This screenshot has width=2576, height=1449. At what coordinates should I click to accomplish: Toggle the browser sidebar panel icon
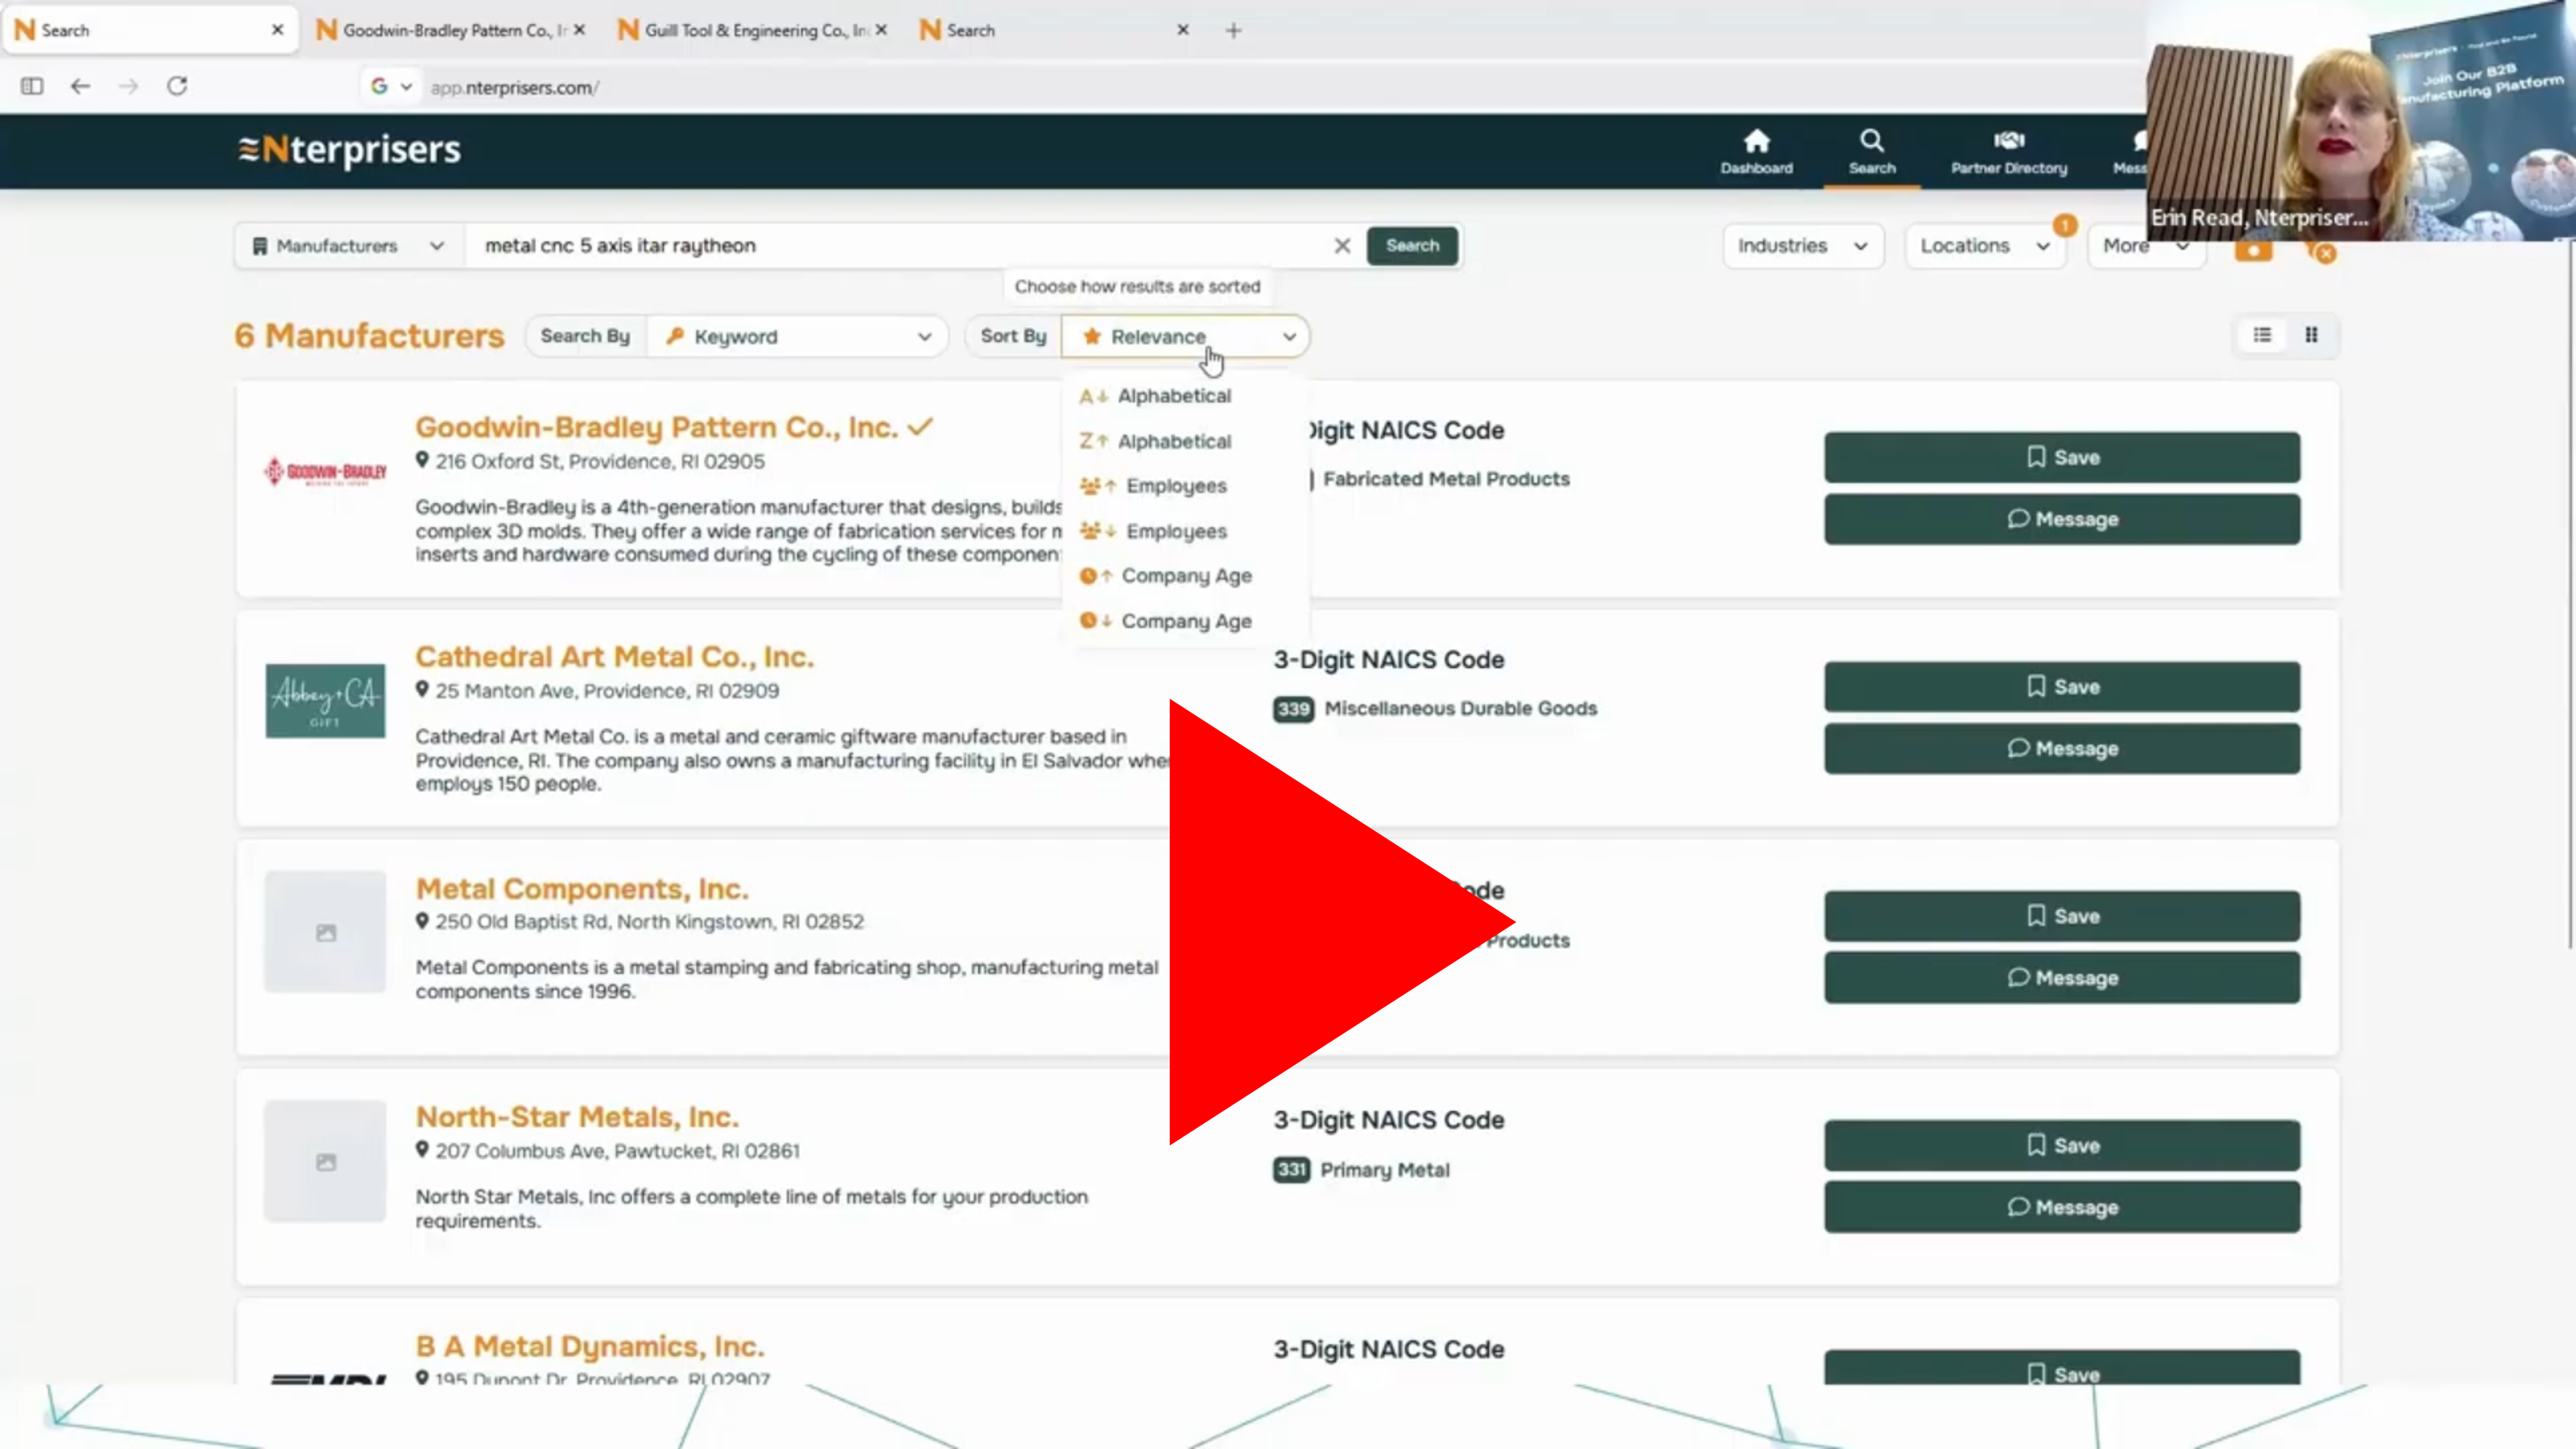click(x=32, y=86)
